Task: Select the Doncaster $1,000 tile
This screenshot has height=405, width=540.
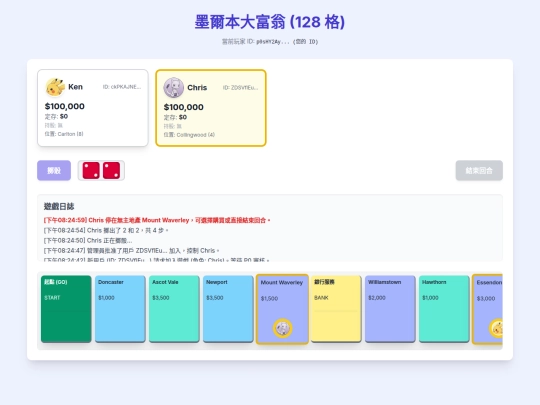Action: coord(120,309)
